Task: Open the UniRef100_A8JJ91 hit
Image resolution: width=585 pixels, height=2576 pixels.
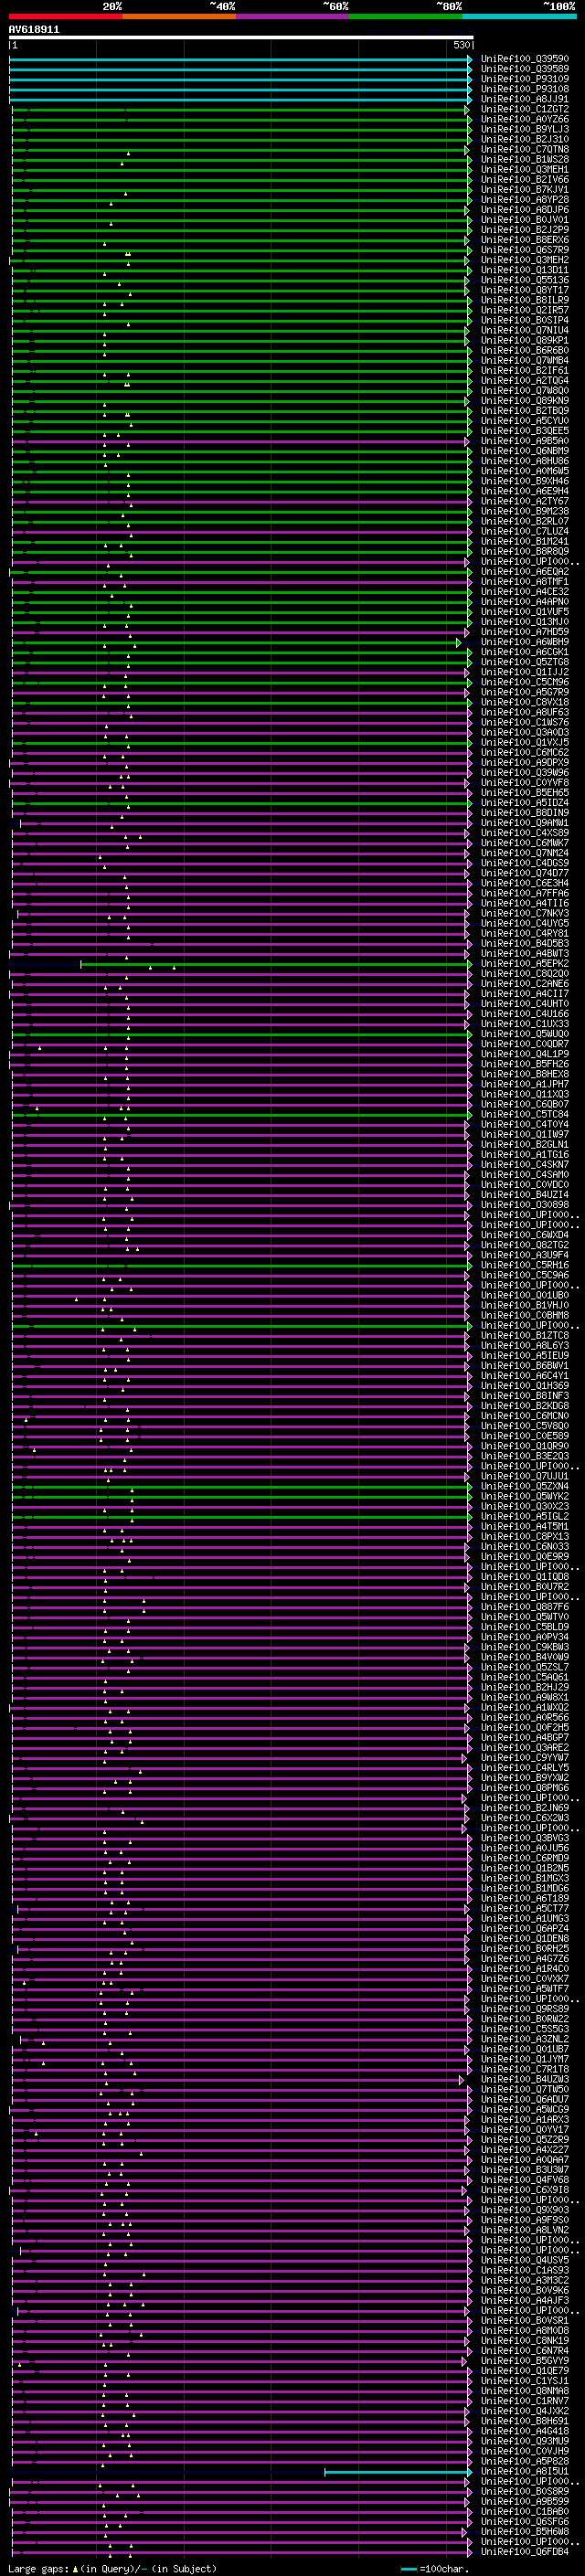Action: click(524, 99)
